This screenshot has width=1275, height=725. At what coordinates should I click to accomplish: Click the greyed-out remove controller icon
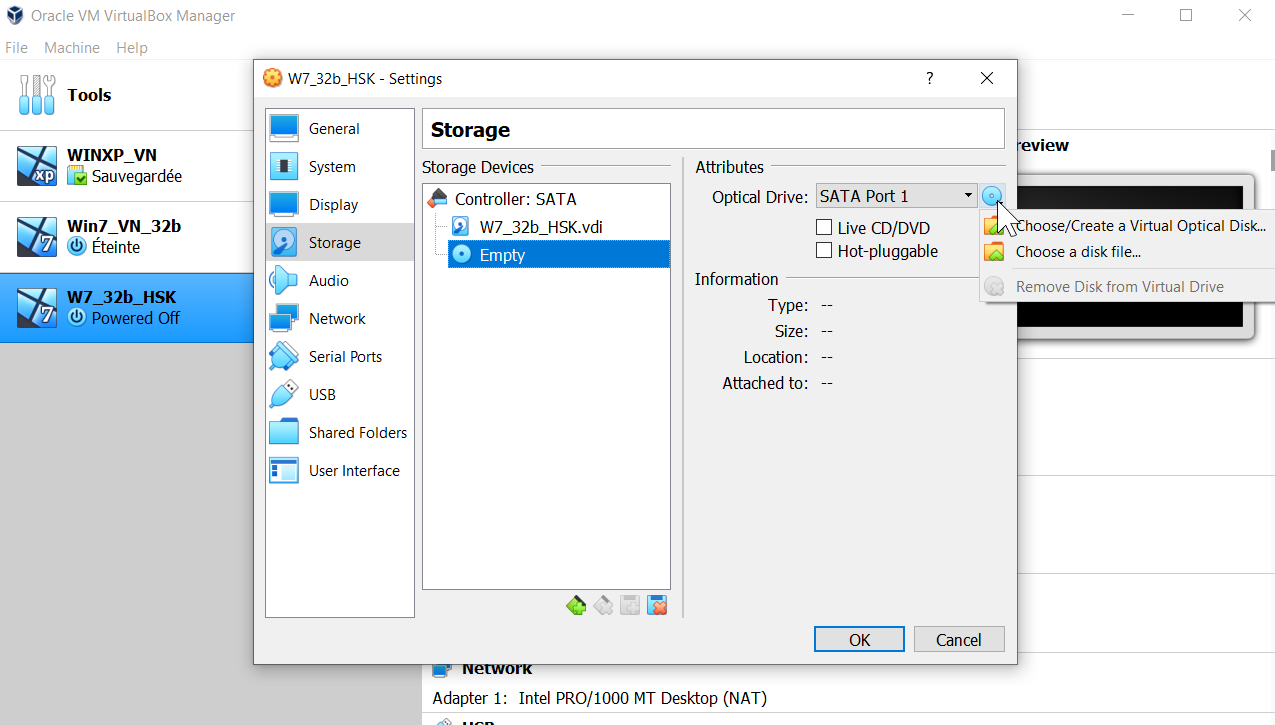603,605
